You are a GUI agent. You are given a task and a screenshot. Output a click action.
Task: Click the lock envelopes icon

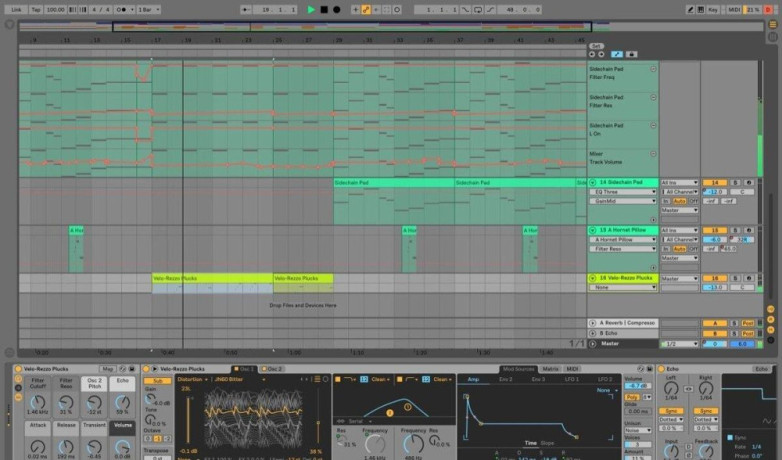click(631, 54)
